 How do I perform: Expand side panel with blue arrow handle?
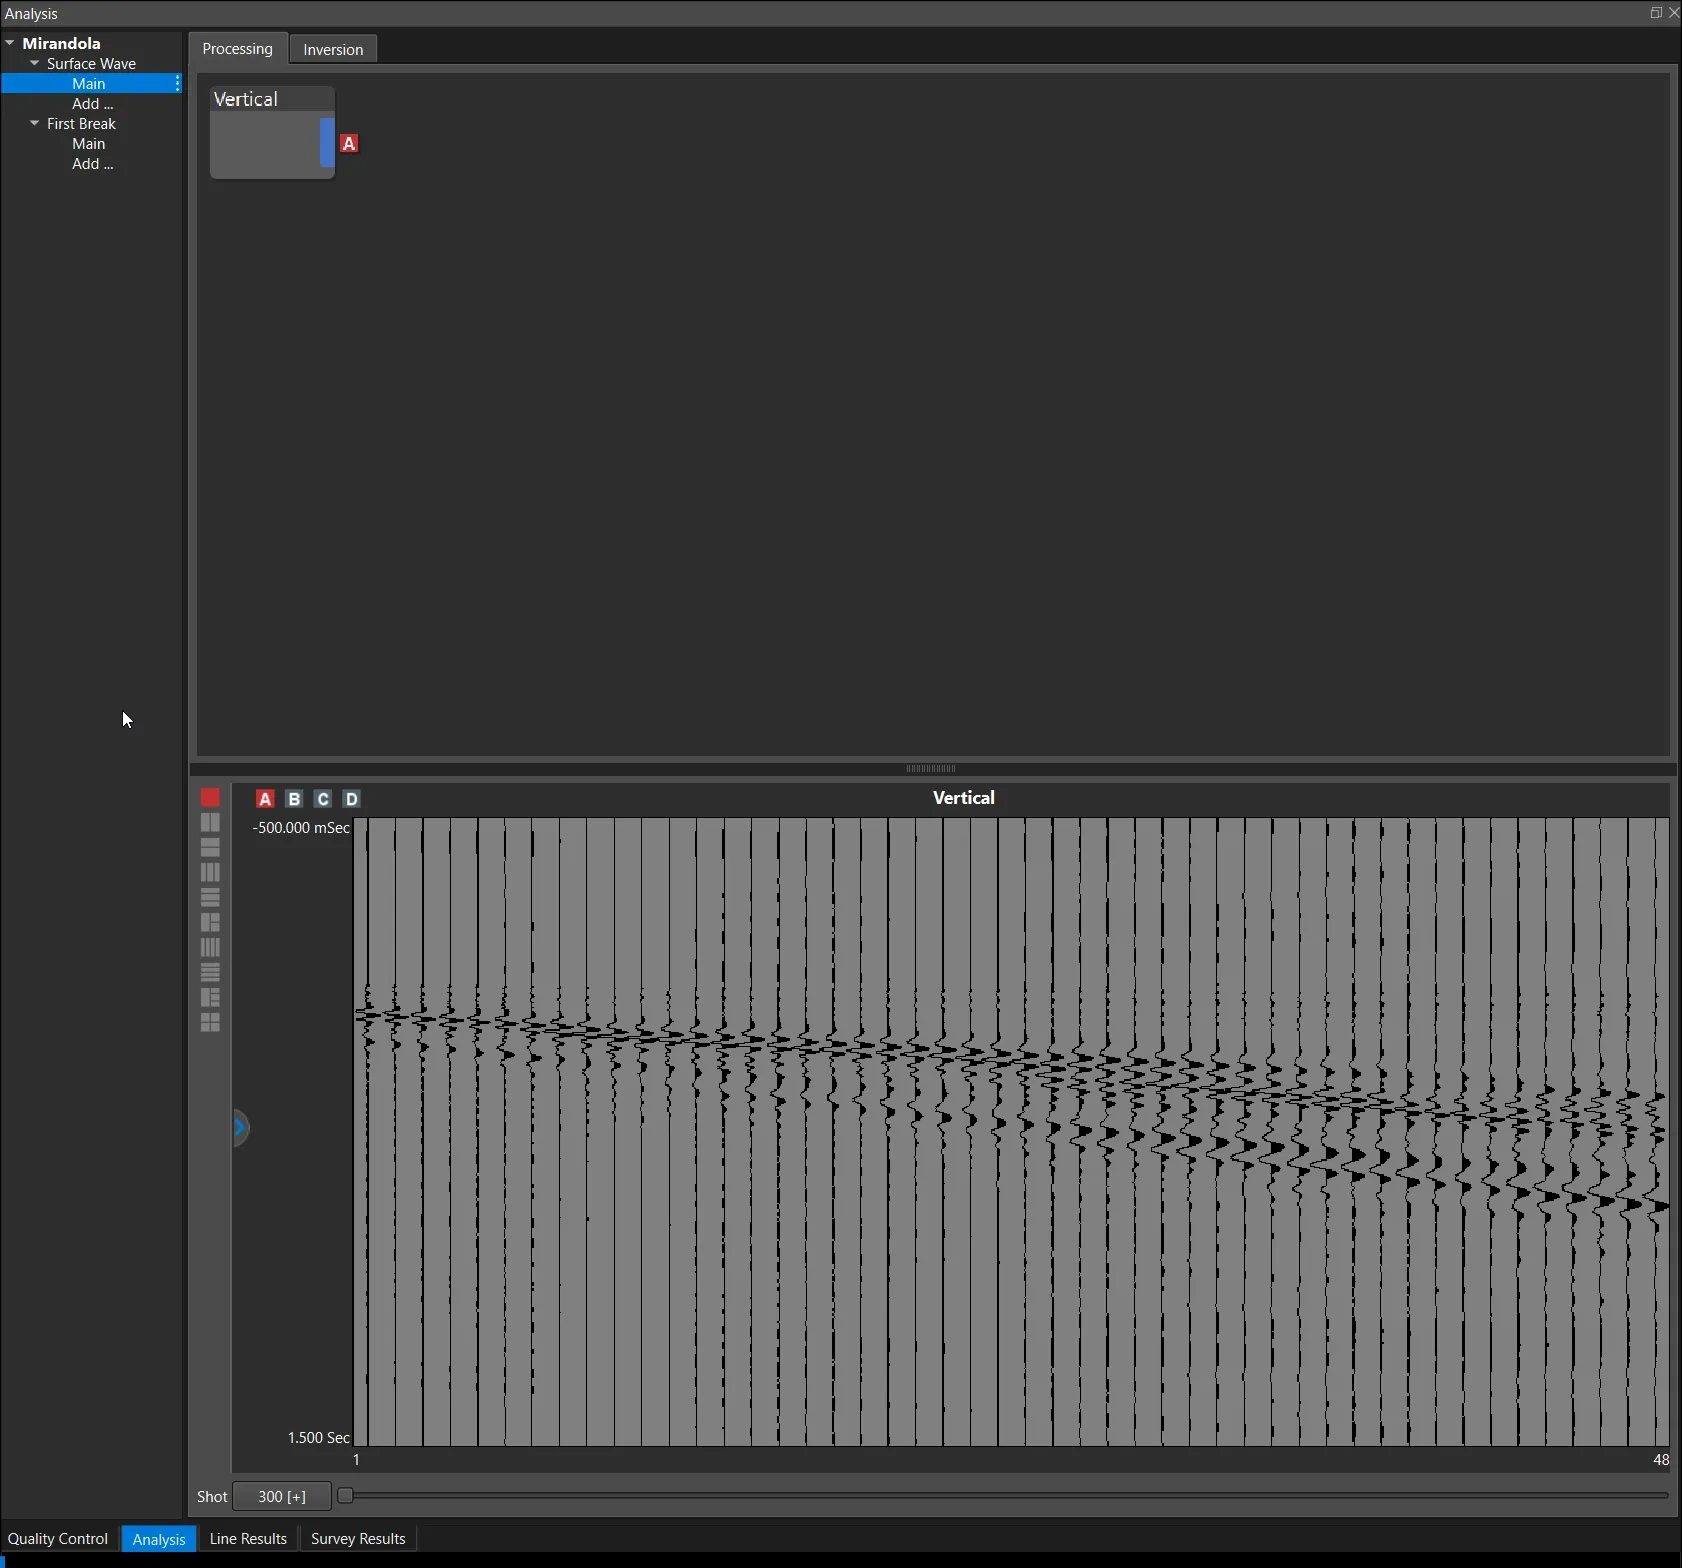coord(240,1128)
